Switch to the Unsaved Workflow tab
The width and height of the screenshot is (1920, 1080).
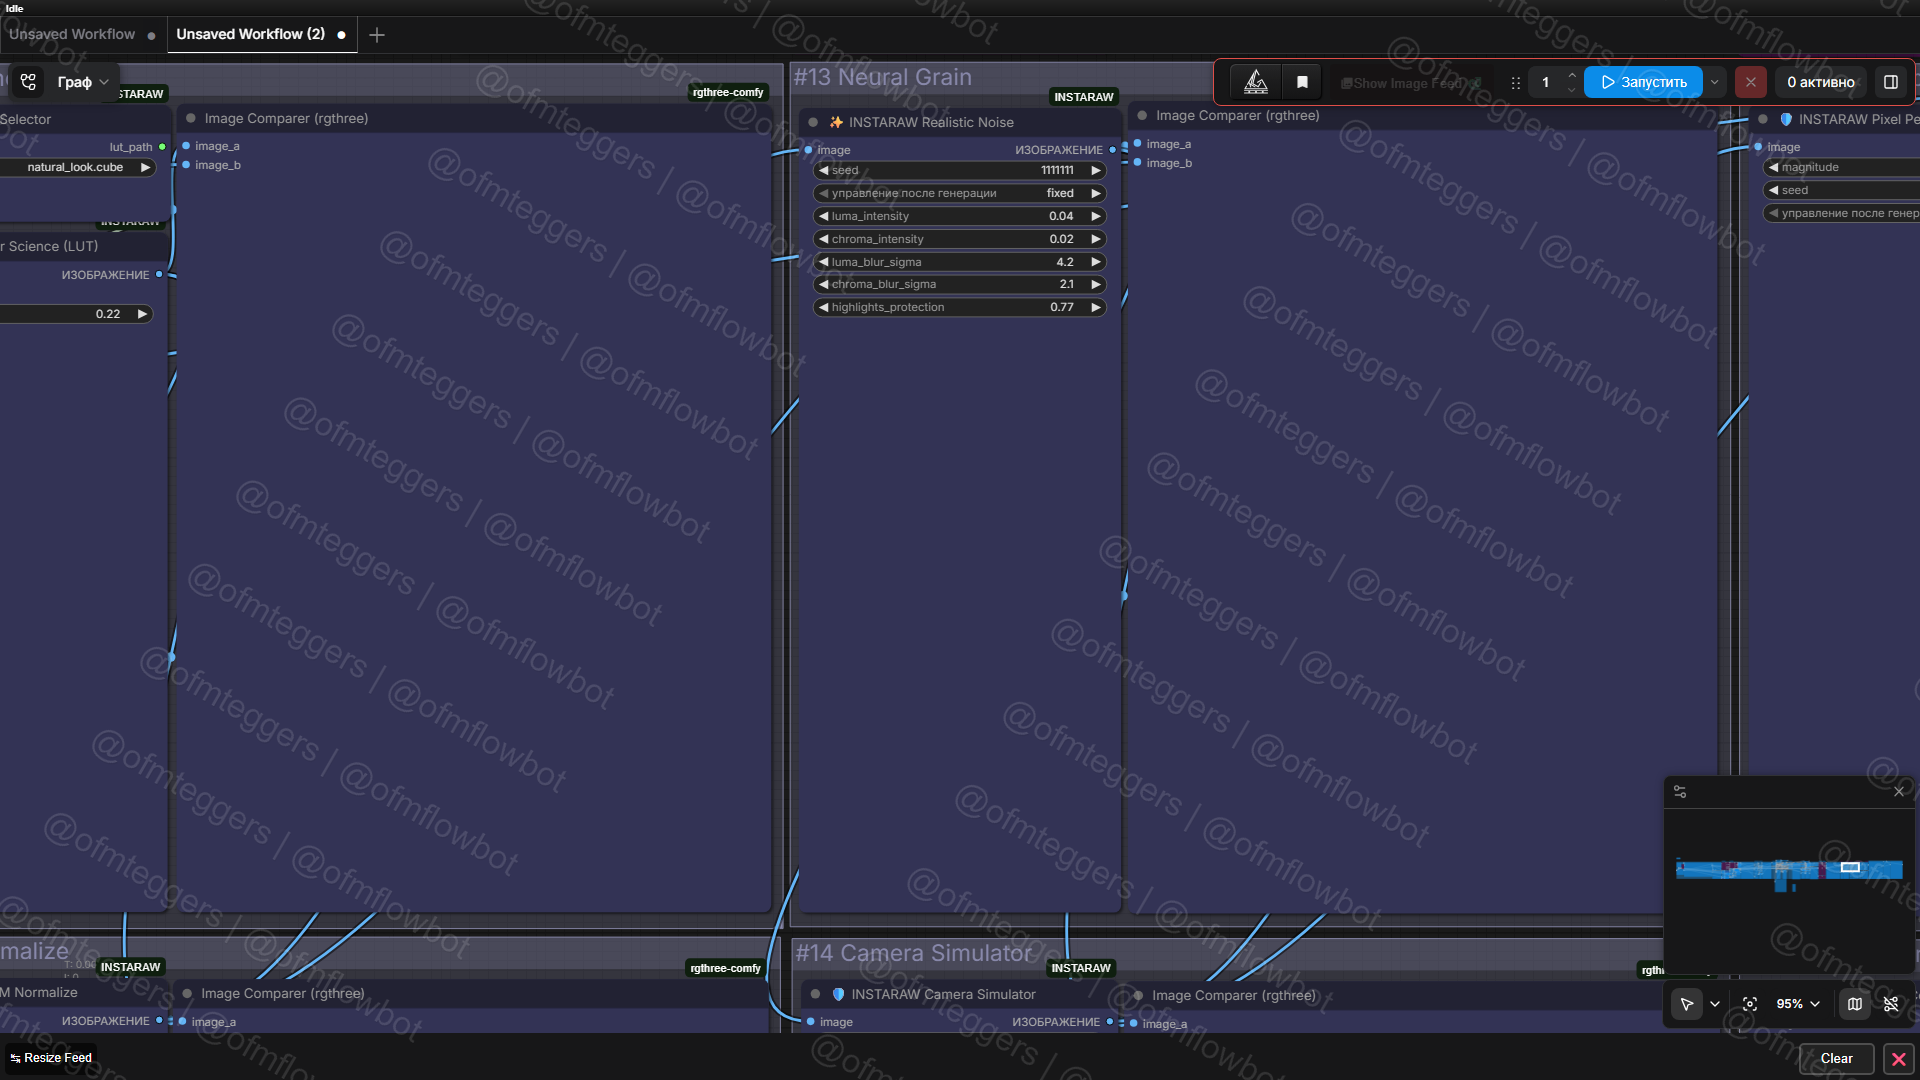point(72,34)
